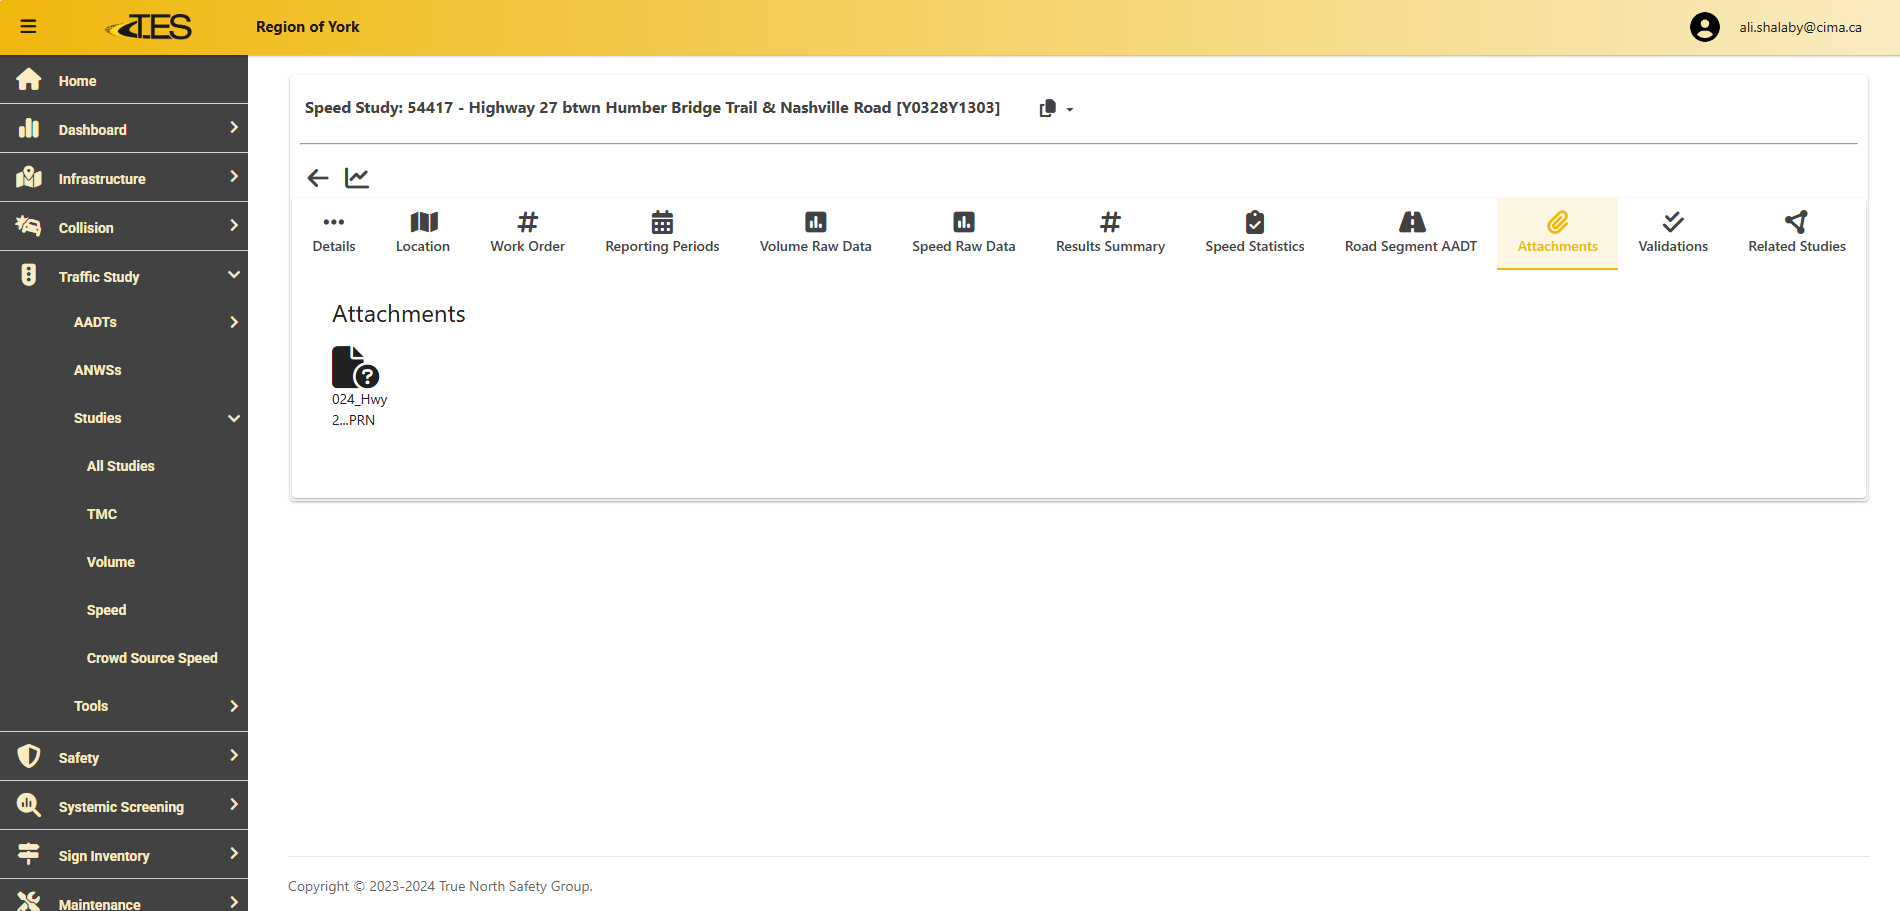This screenshot has width=1900, height=911.
Task: Open the Road Segment AADT tab
Action: [x=1410, y=233]
